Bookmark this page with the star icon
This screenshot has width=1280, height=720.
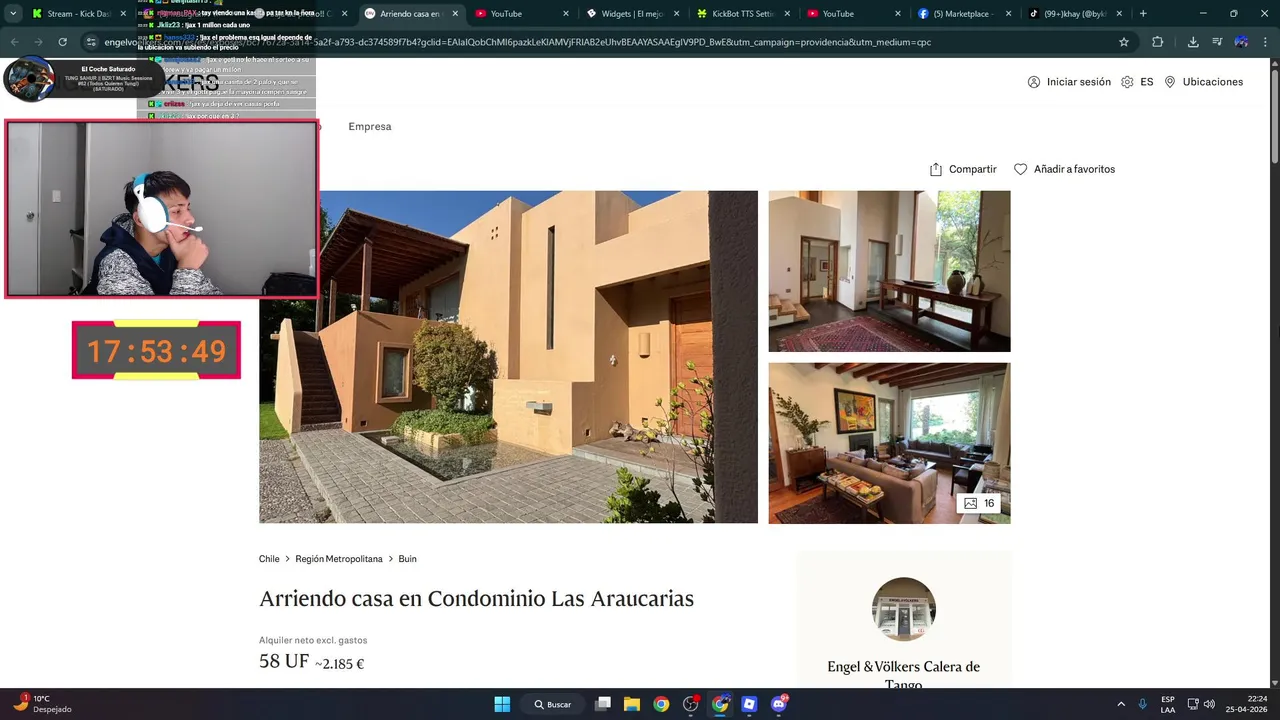pos(1124,42)
